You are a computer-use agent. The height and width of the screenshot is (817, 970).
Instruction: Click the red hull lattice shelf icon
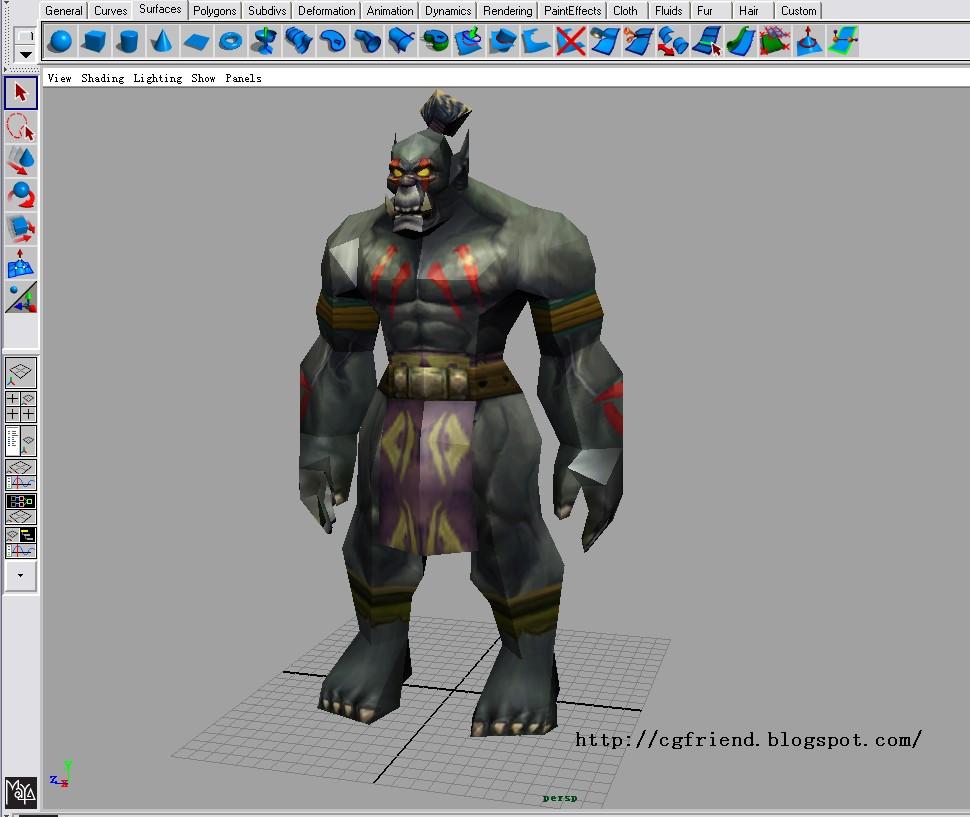coord(775,41)
